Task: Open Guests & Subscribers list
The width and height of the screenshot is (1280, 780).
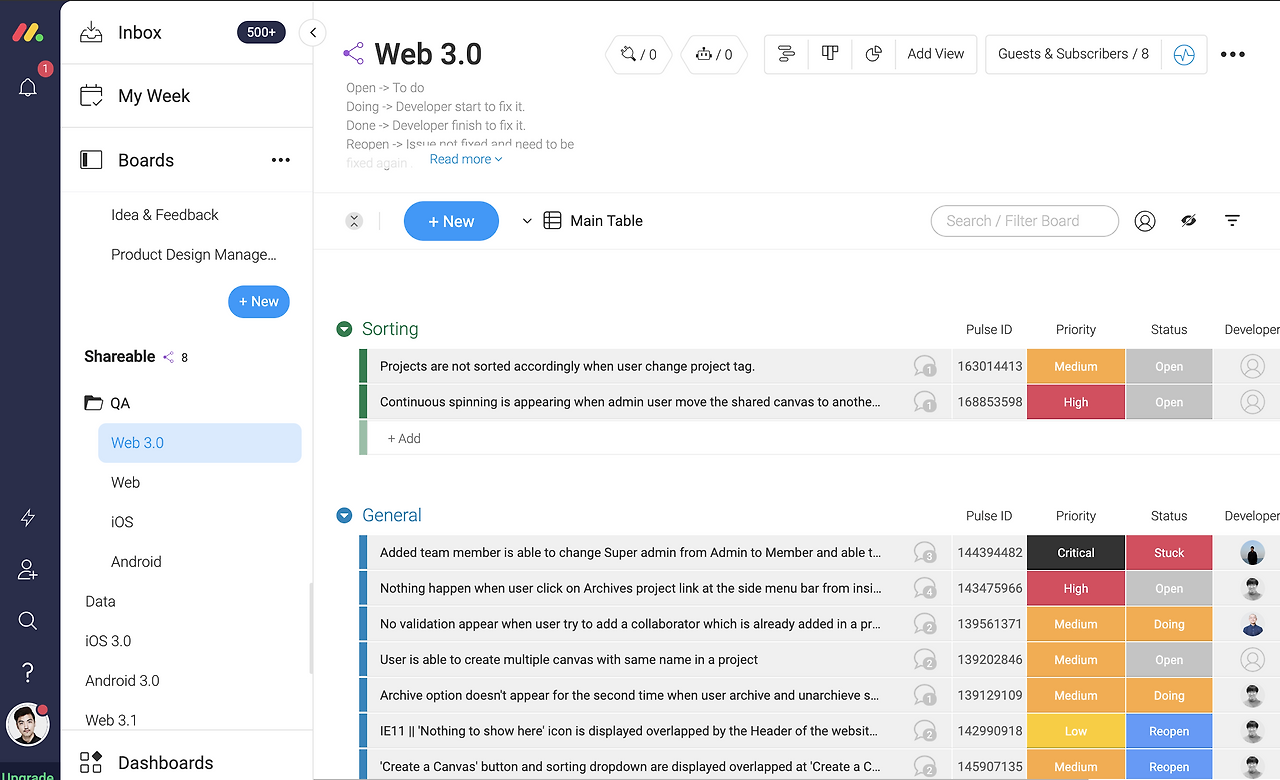Action: coord(1072,54)
